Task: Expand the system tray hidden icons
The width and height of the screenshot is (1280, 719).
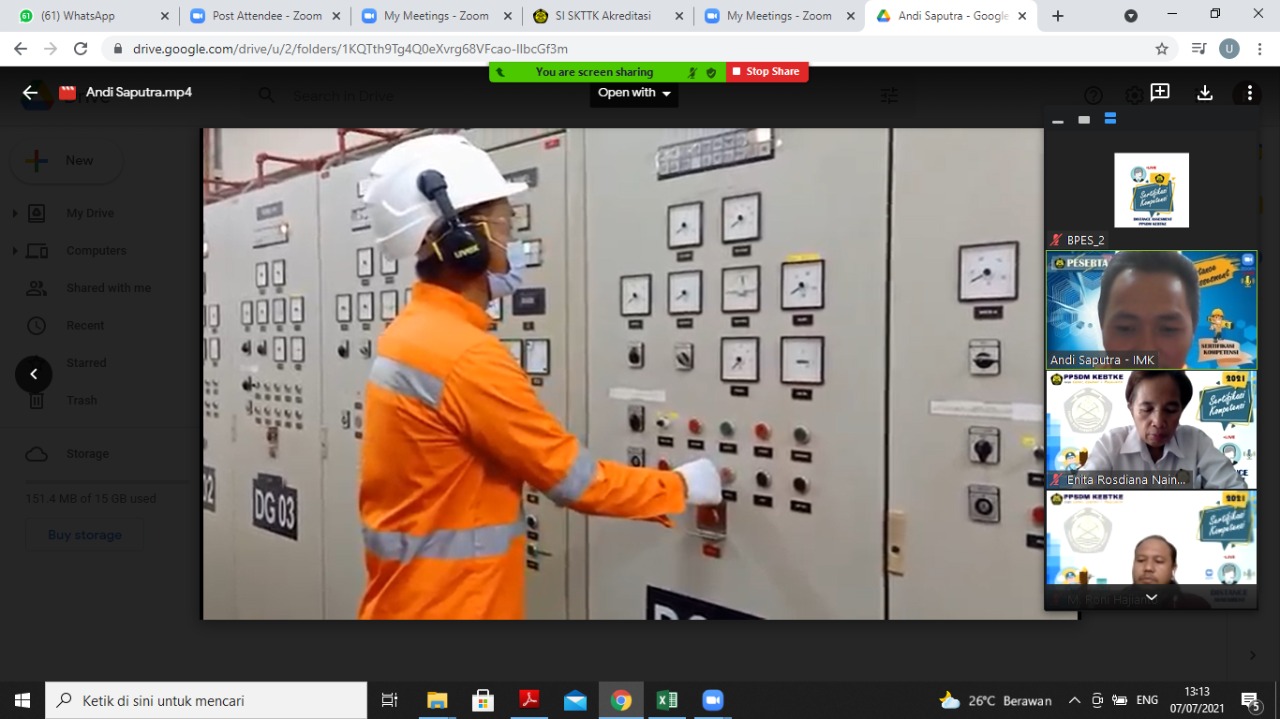Action: coord(1074,700)
